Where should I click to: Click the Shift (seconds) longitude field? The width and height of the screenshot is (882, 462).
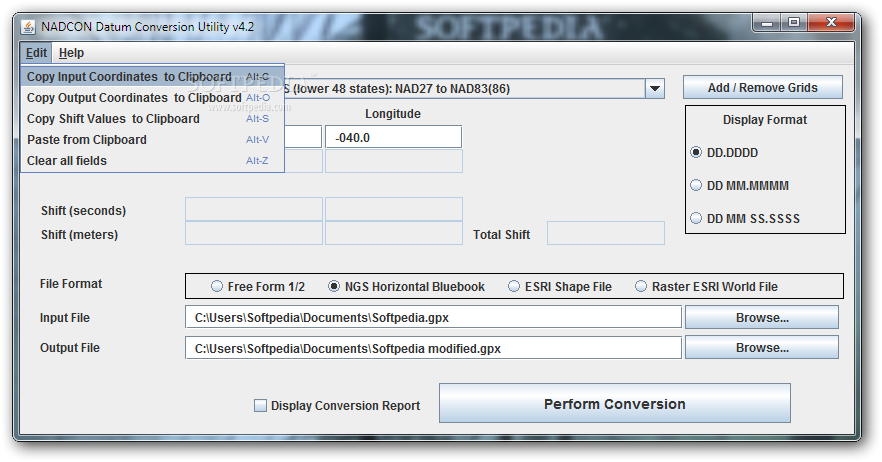394,209
